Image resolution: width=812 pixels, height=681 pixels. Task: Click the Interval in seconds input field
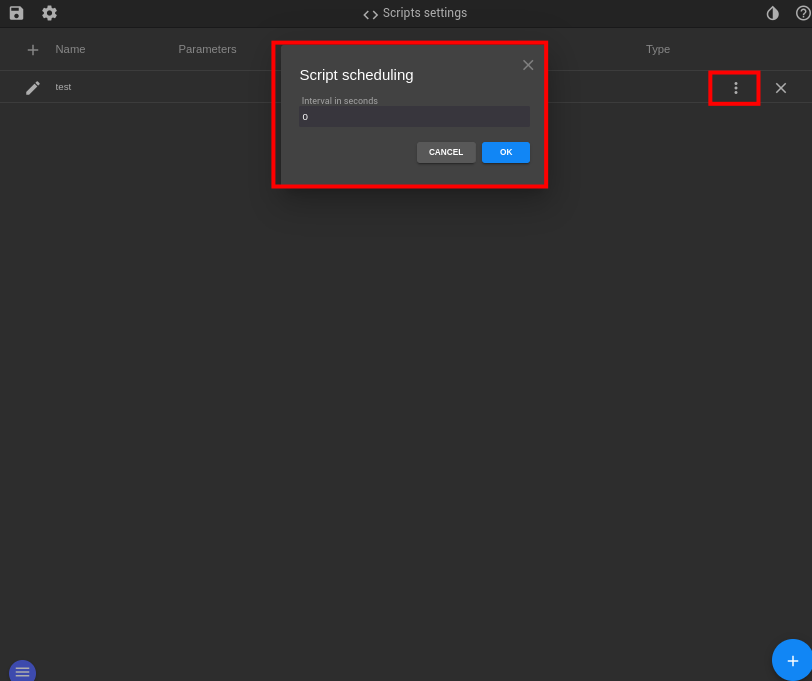(x=414, y=116)
